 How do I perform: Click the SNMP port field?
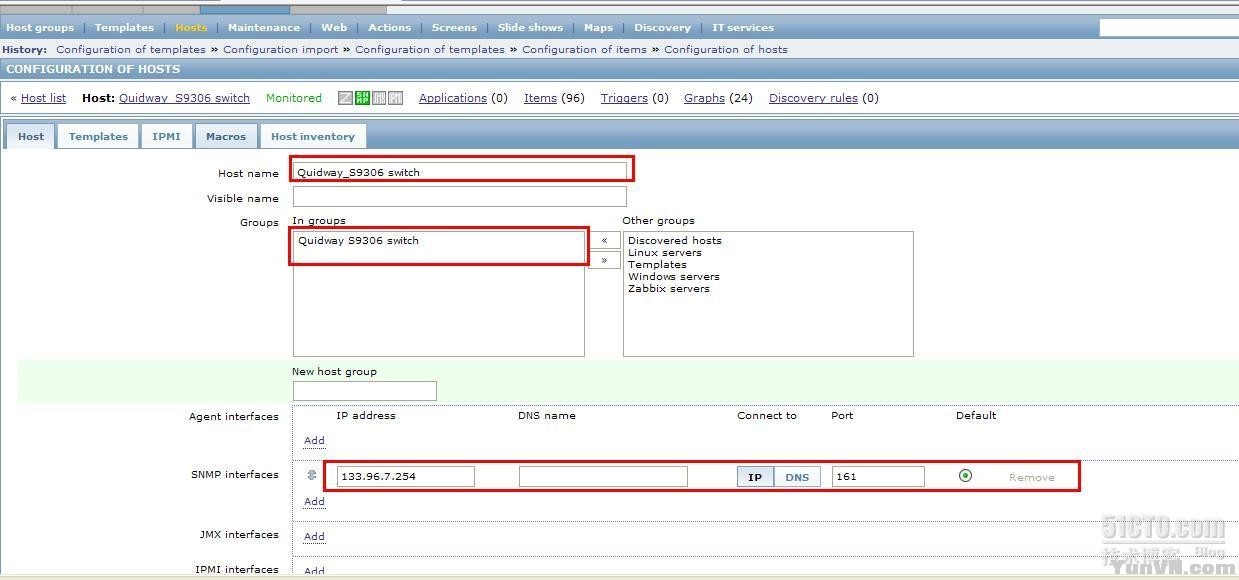tap(878, 476)
